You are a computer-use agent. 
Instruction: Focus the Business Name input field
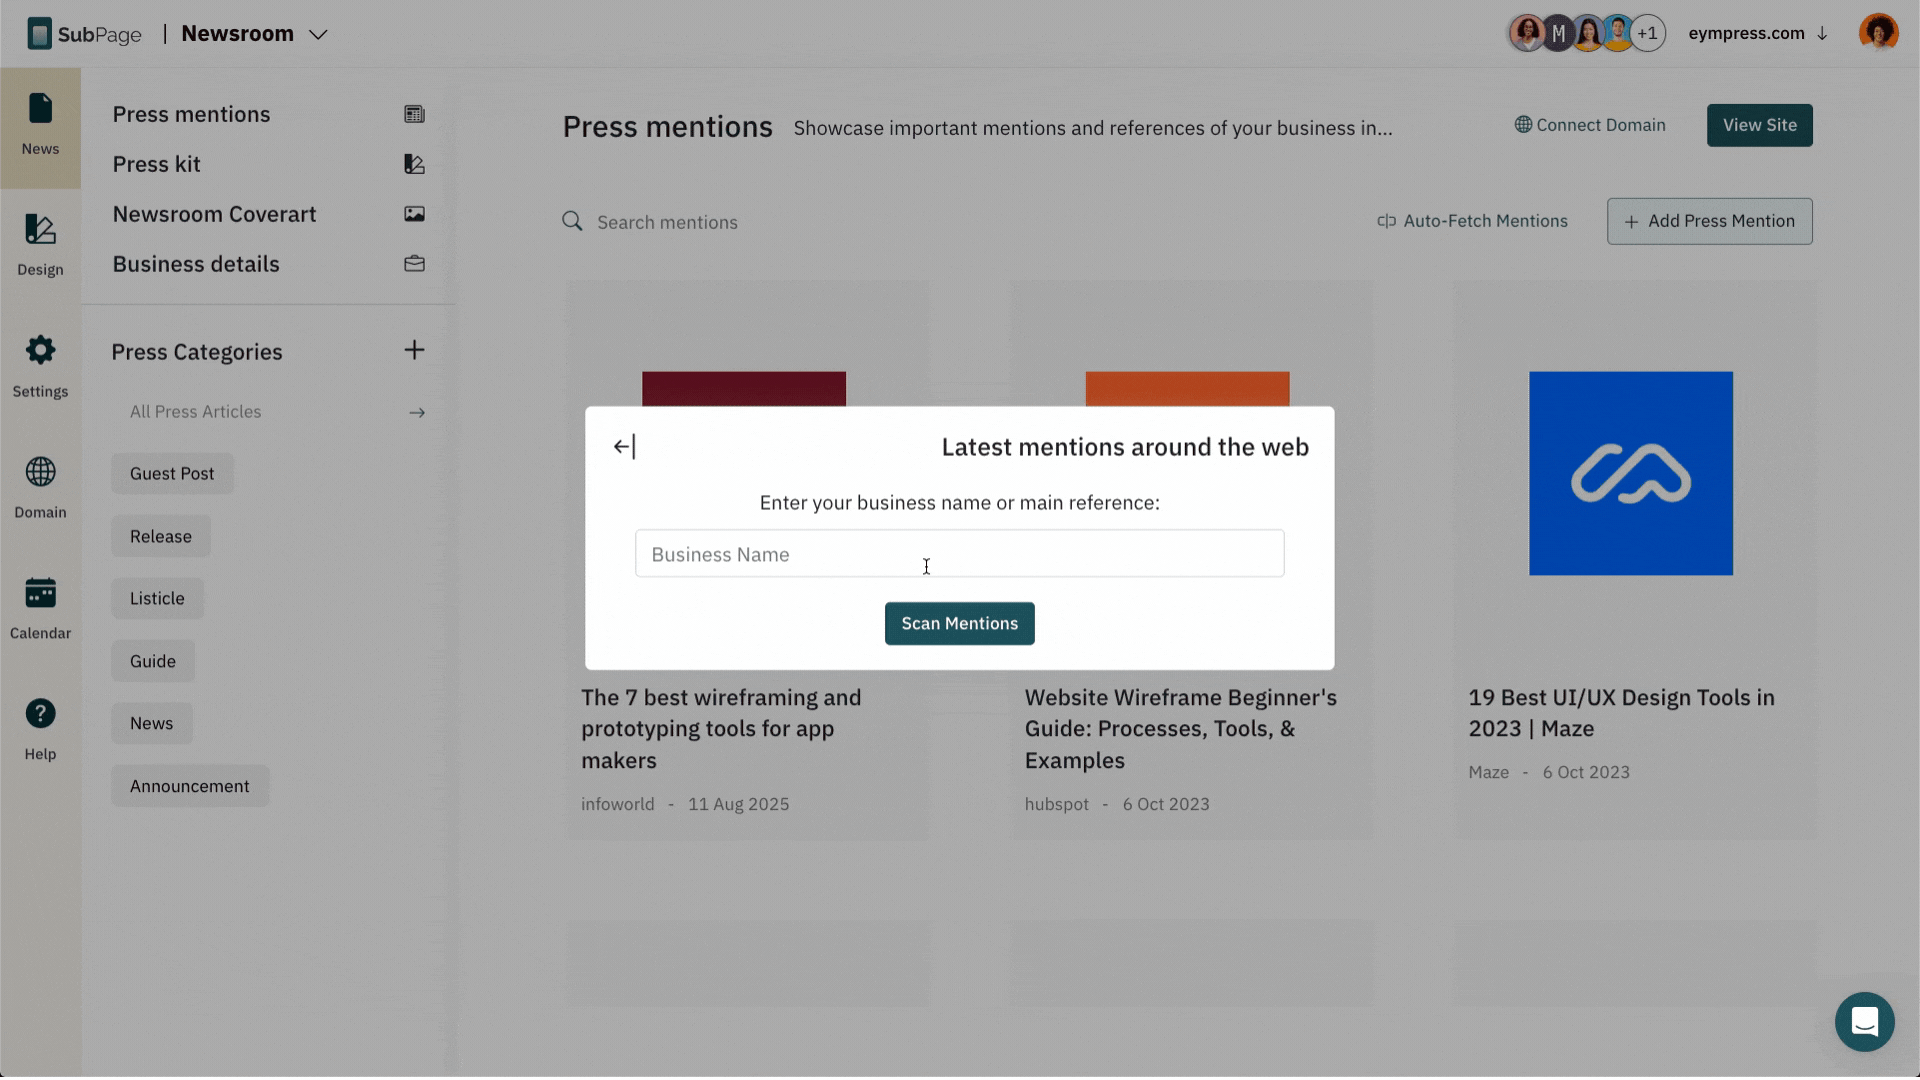point(959,554)
